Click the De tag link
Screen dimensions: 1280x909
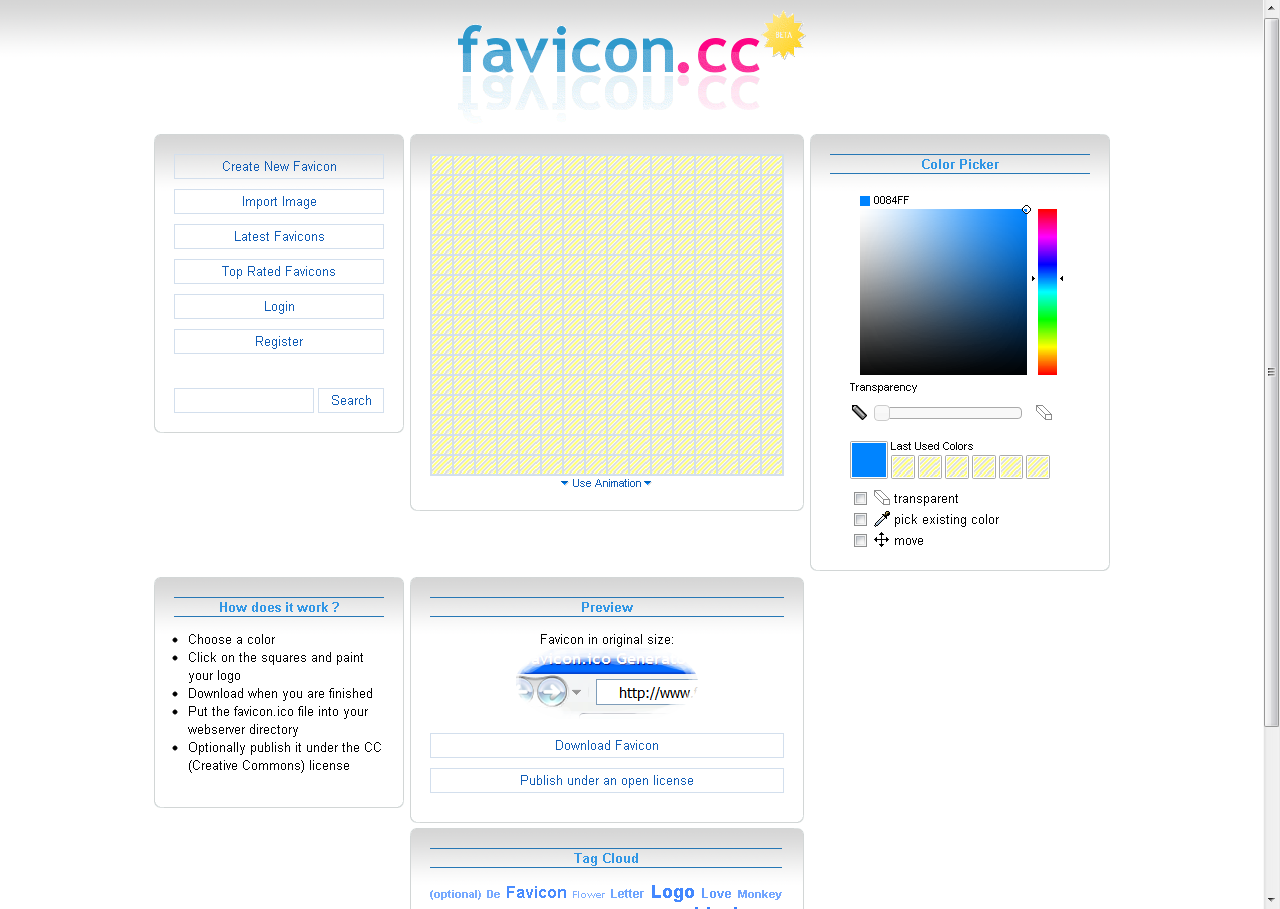coord(493,894)
